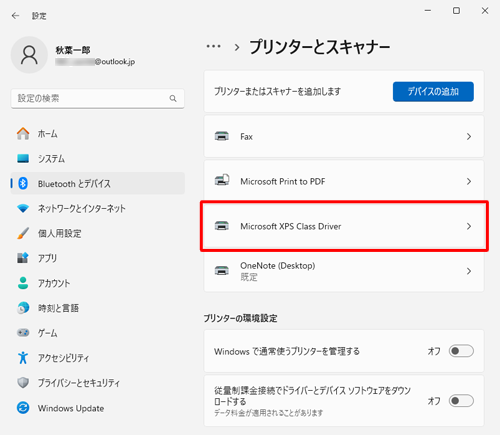500x435 pixels.
Task: Expand OneNote (Desktop) printer entry chevron
Action: pyautogui.click(x=469, y=271)
